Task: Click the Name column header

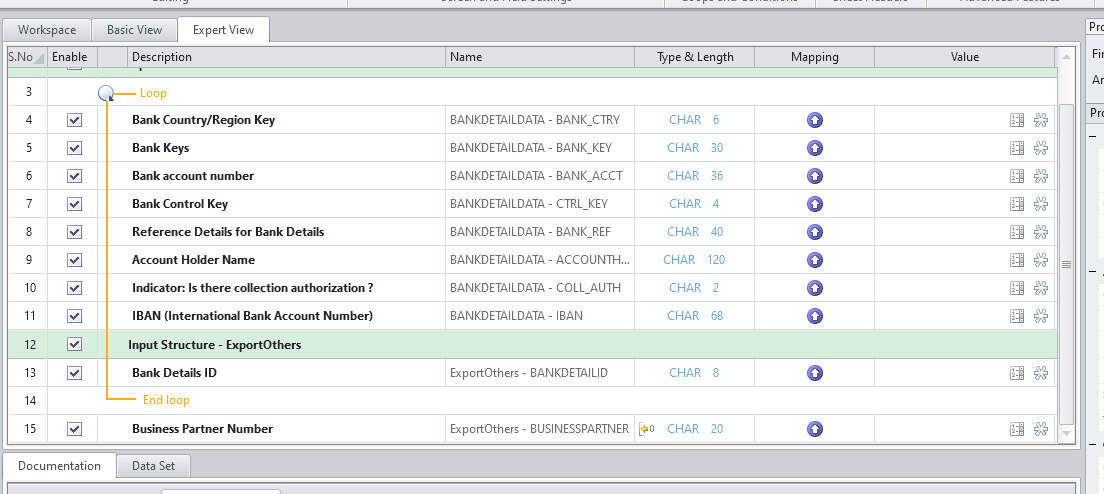Action: point(540,57)
